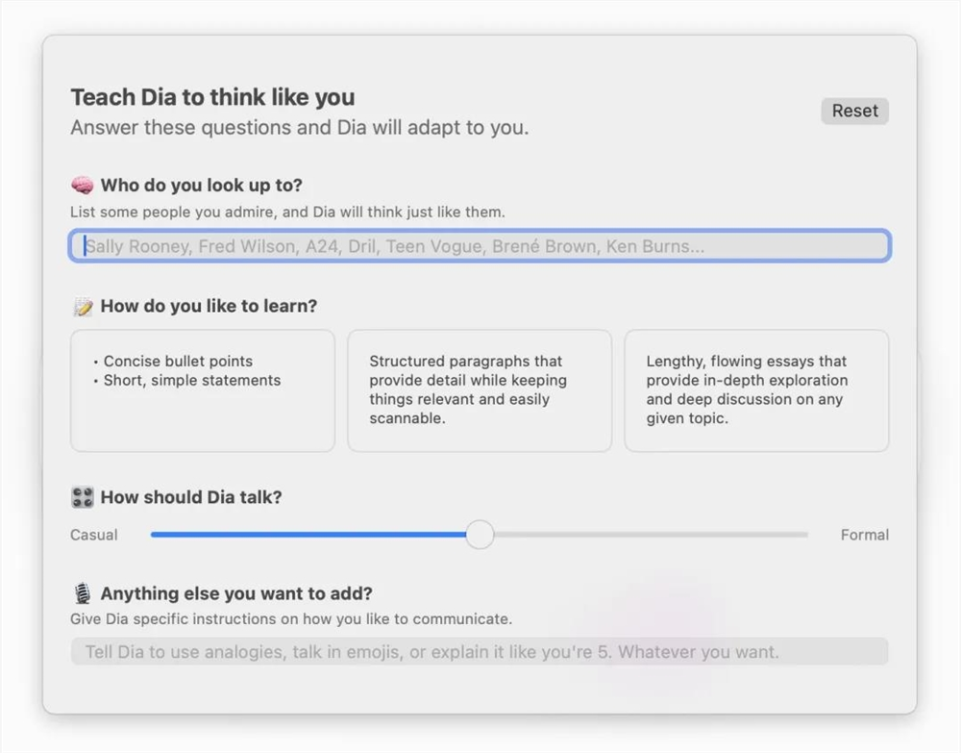Click the brain emoji icon
Viewport: 961px width, 753px height.
(x=82, y=185)
